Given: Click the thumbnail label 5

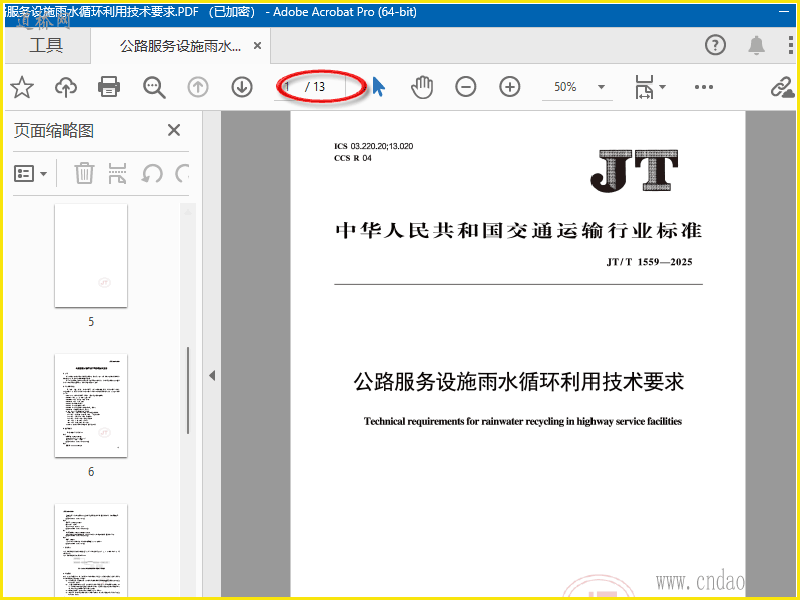Looking at the screenshot, I should (x=91, y=322).
